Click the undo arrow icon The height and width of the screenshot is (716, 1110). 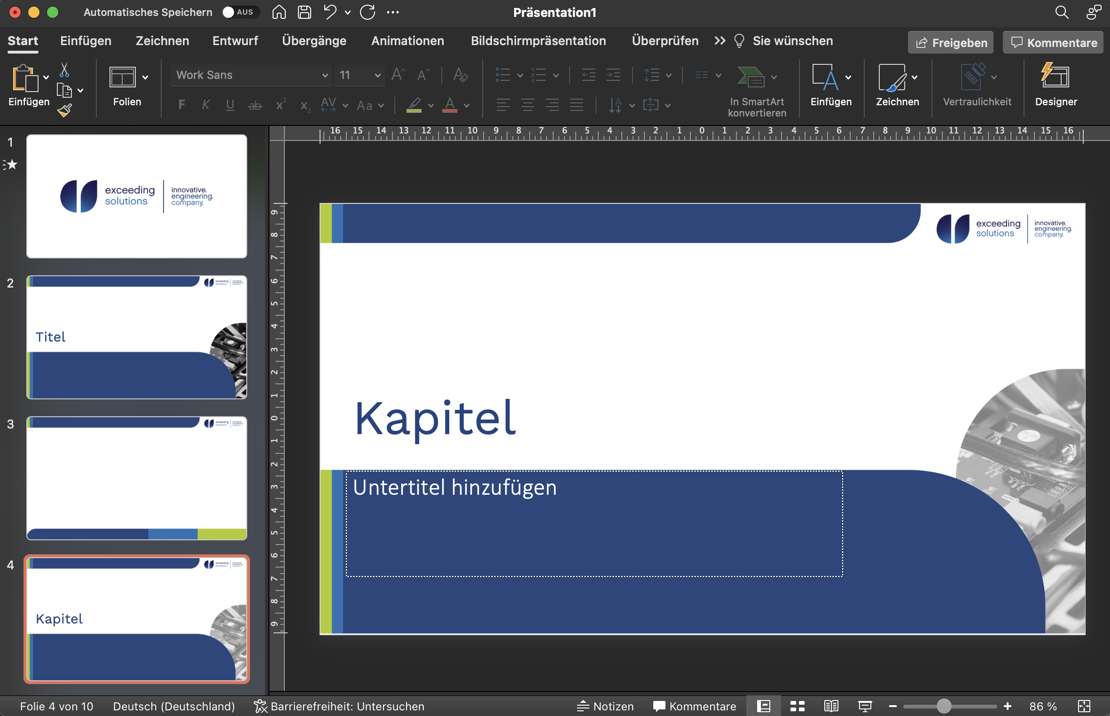tap(330, 12)
